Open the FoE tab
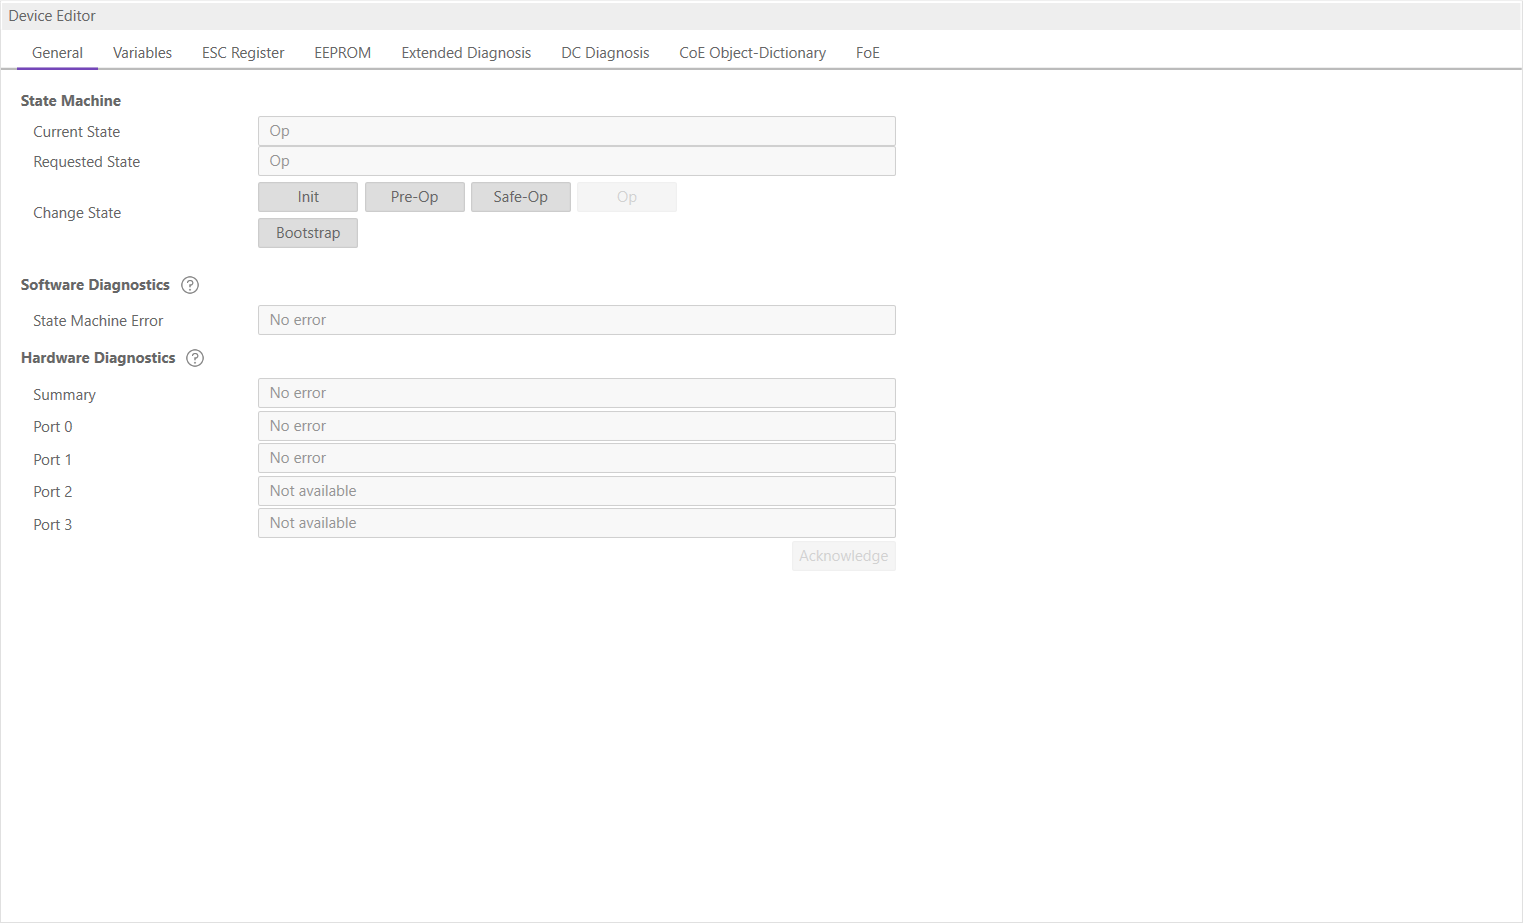 click(867, 53)
